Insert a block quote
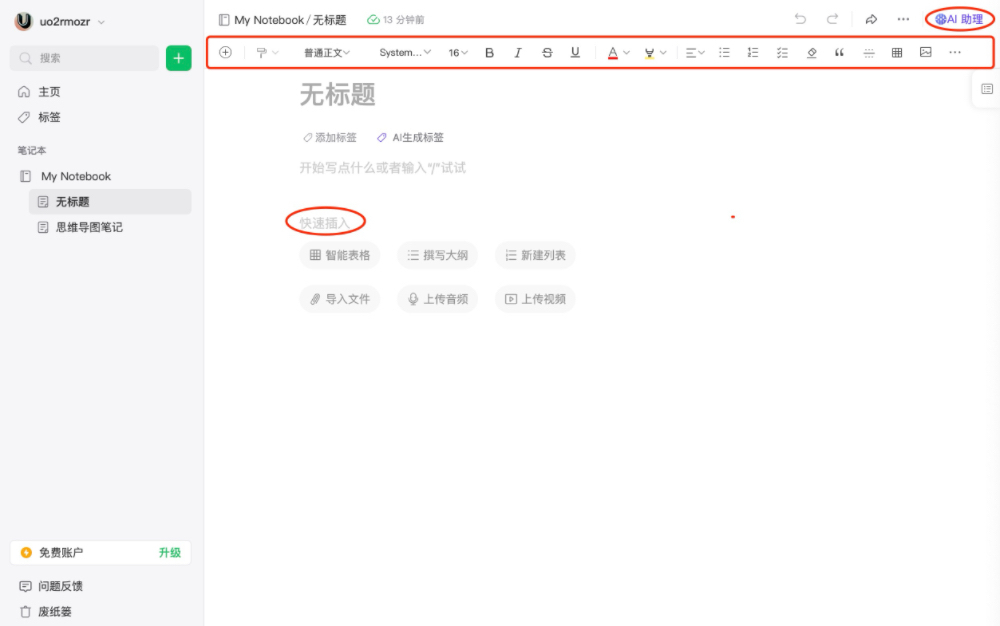The height and width of the screenshot is (626, 1000). pyautogui.click(x=839, y=52)
